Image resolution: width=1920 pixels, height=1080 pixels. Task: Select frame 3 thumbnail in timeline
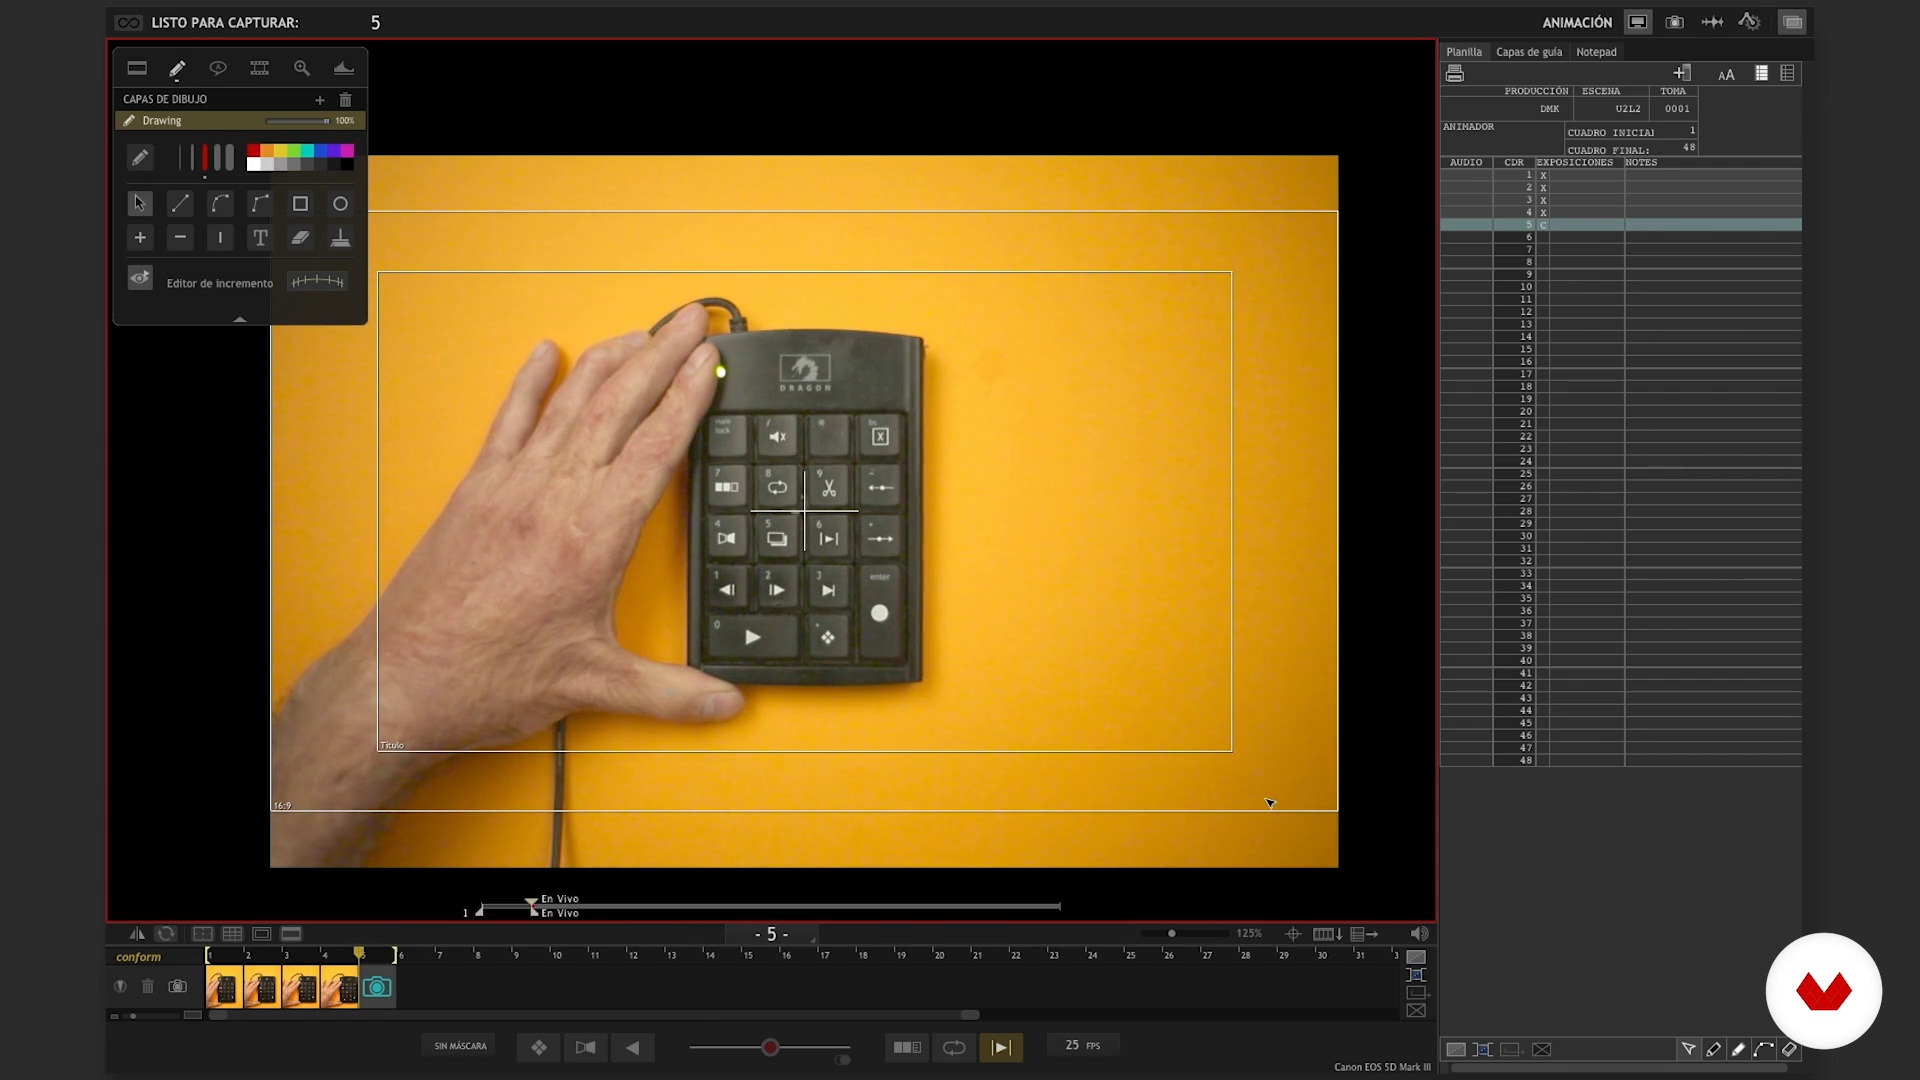coord(301,987)
